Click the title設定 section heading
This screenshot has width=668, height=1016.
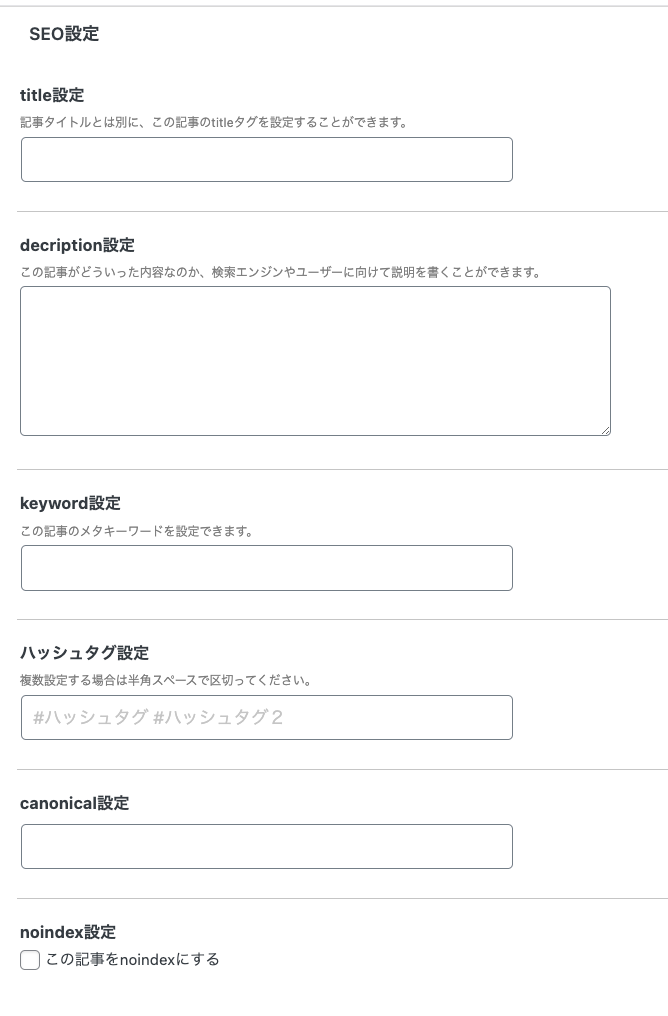52,95
